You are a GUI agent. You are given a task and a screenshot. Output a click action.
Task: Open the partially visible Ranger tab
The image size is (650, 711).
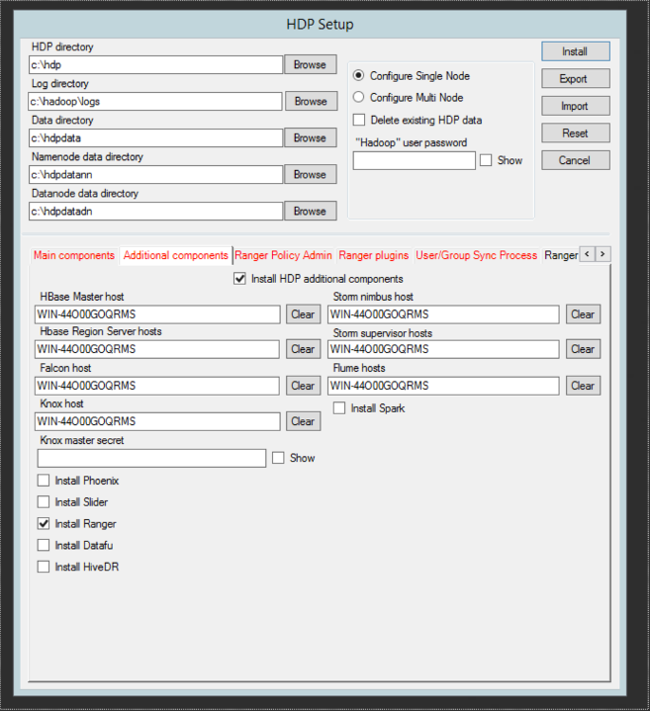pos(561,255)
